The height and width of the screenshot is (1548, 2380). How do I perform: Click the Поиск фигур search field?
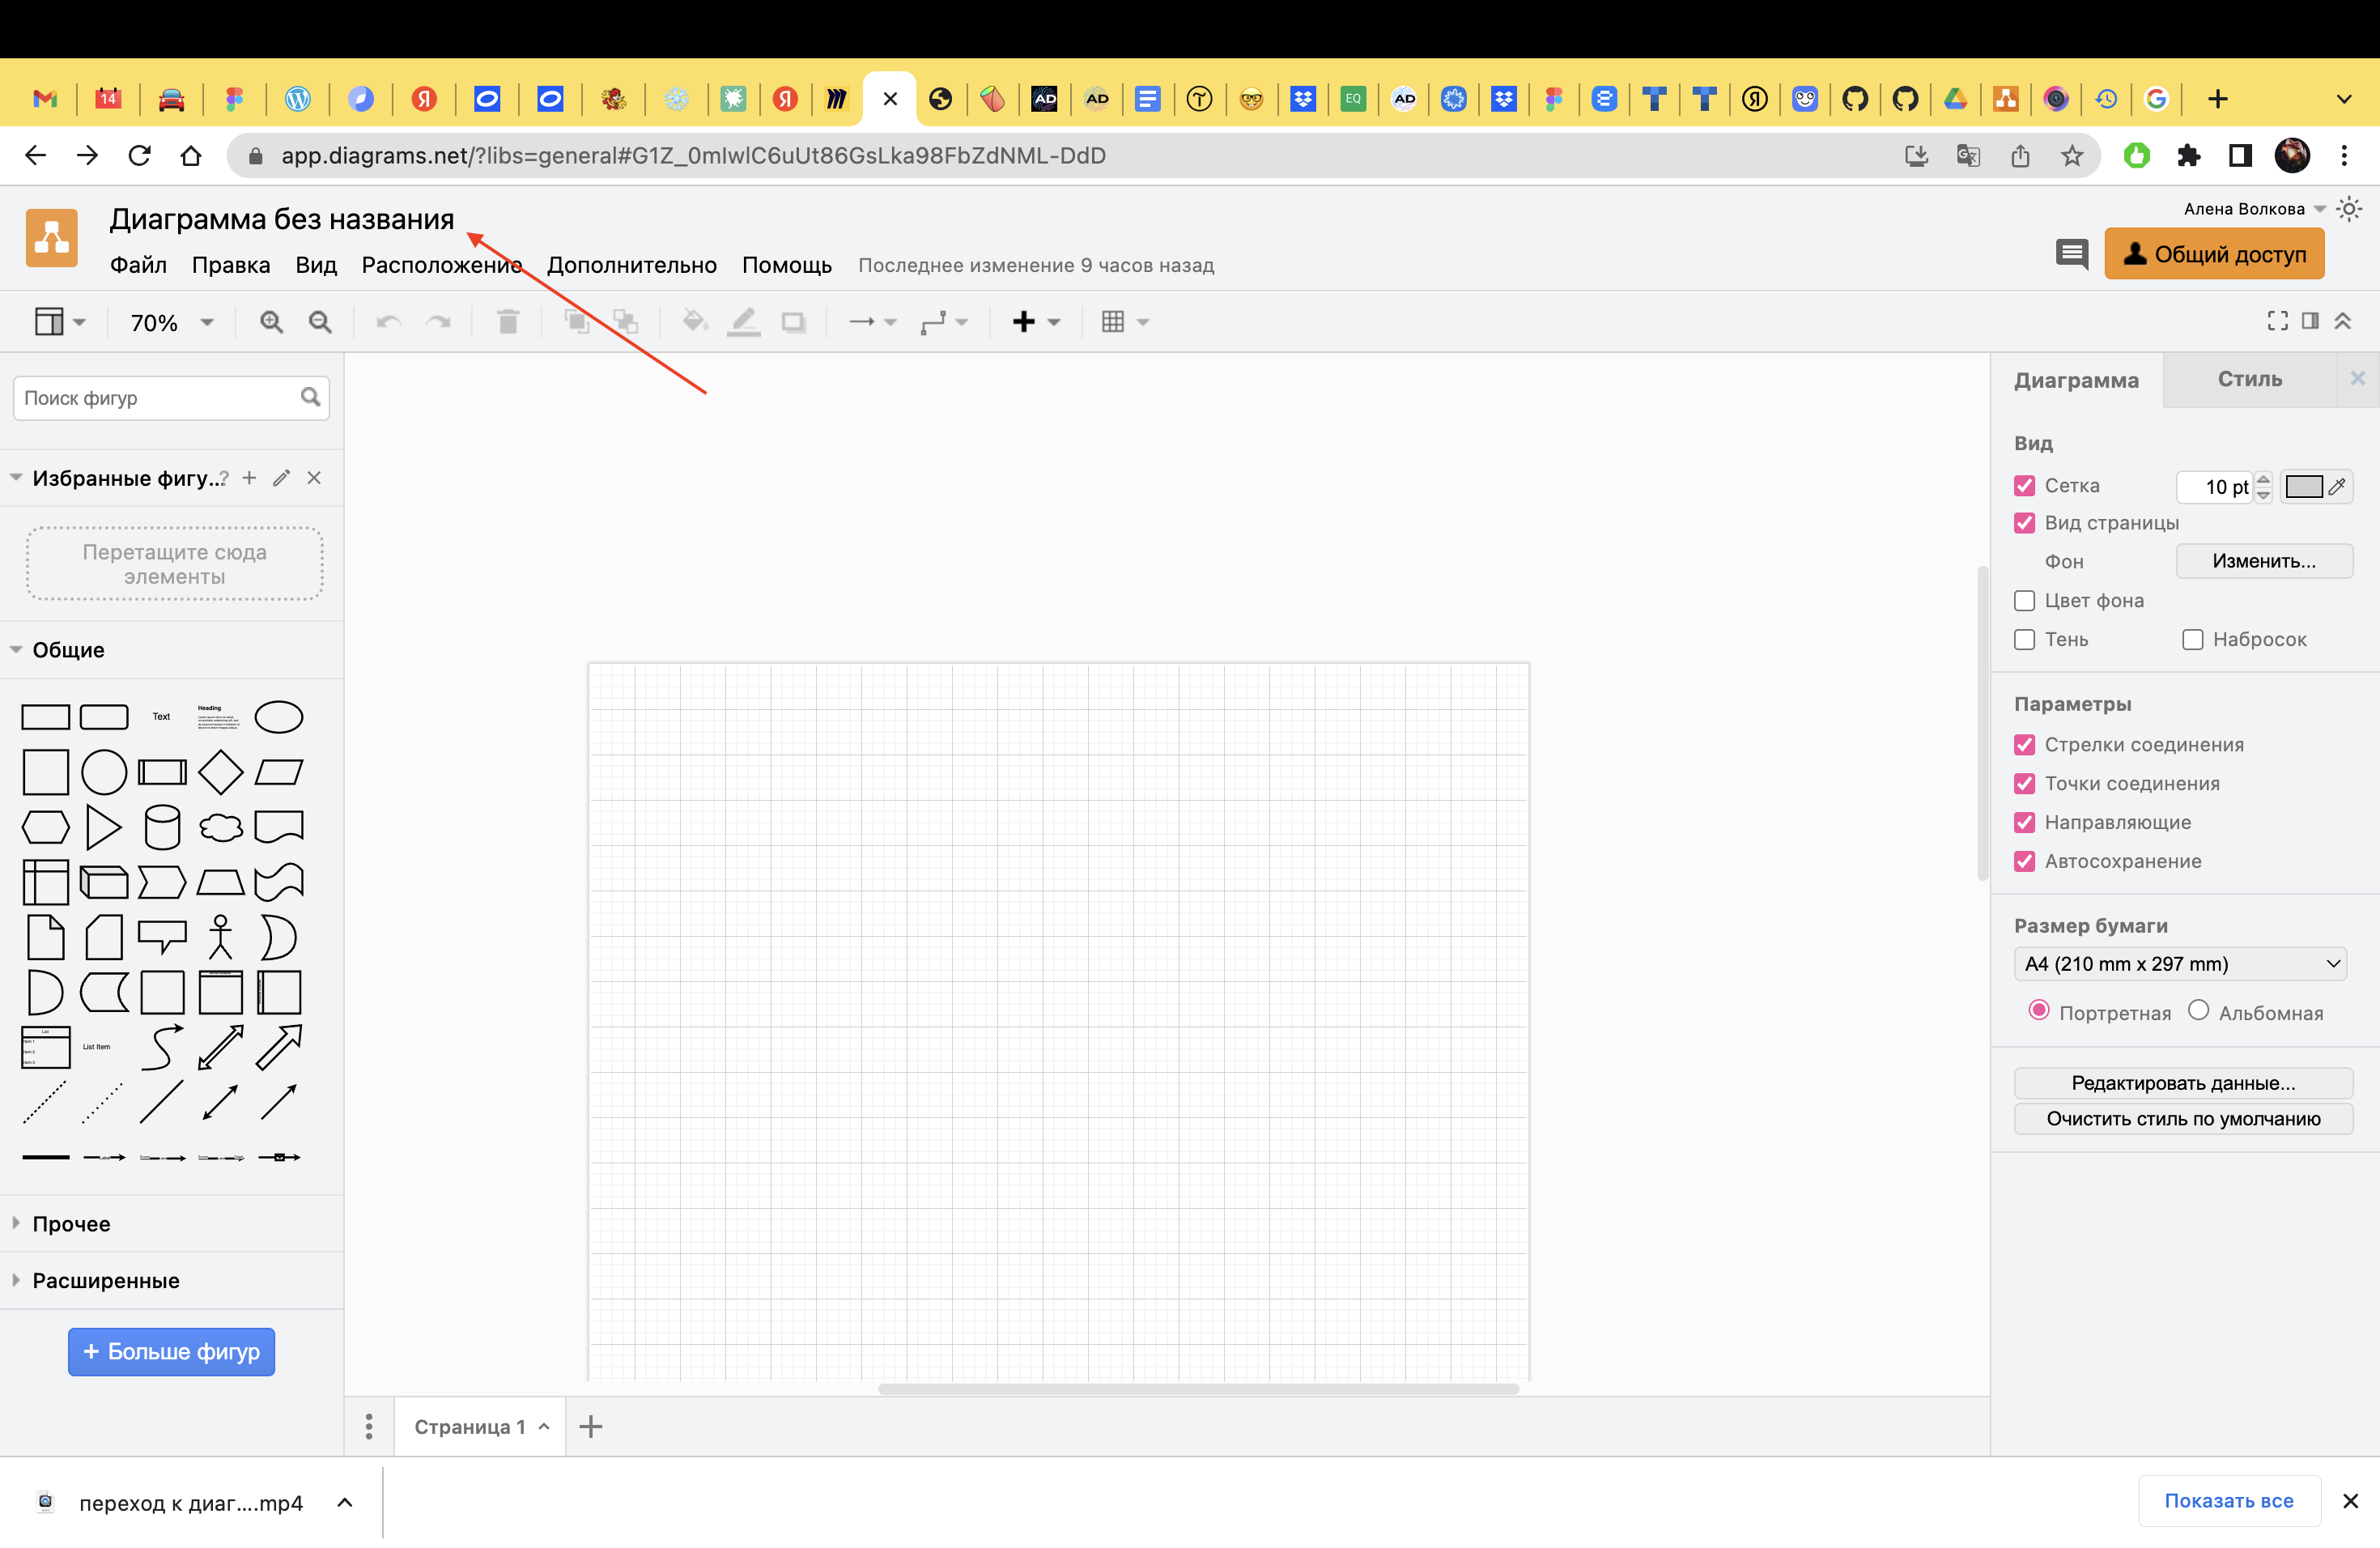150,397
